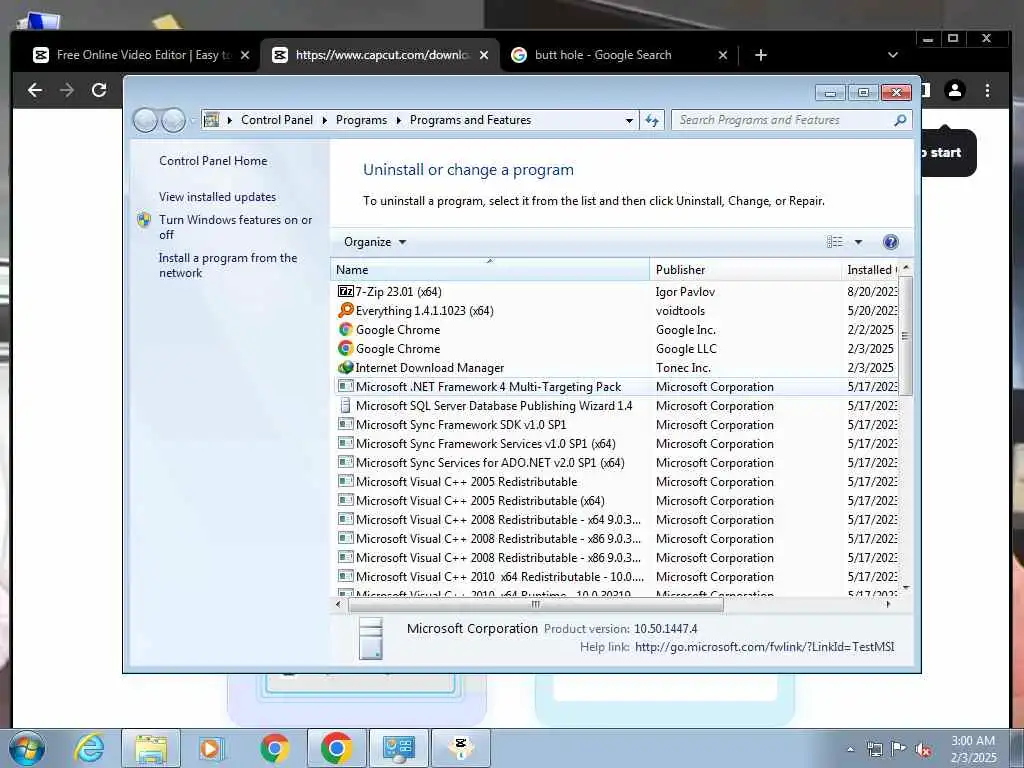This screenshot has width=1024, height=768.
Task: Select Microsoft Sync Framework Services v1.0 SP1 (x64)
Action: point(485,443)
